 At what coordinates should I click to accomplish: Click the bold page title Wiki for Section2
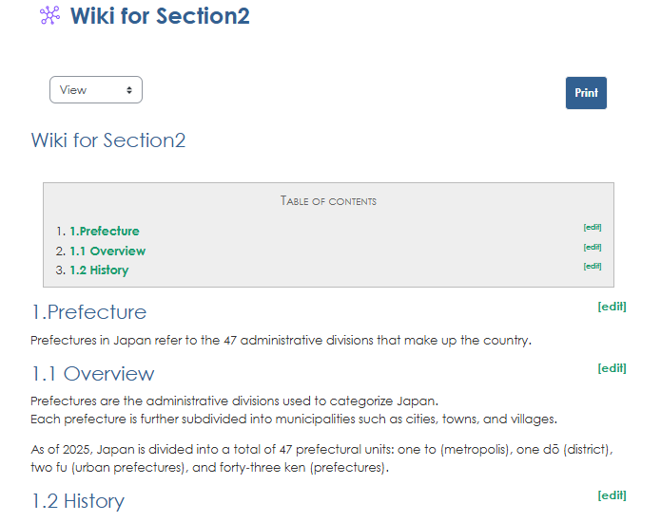pyautogui.click(x=159, y=16)
